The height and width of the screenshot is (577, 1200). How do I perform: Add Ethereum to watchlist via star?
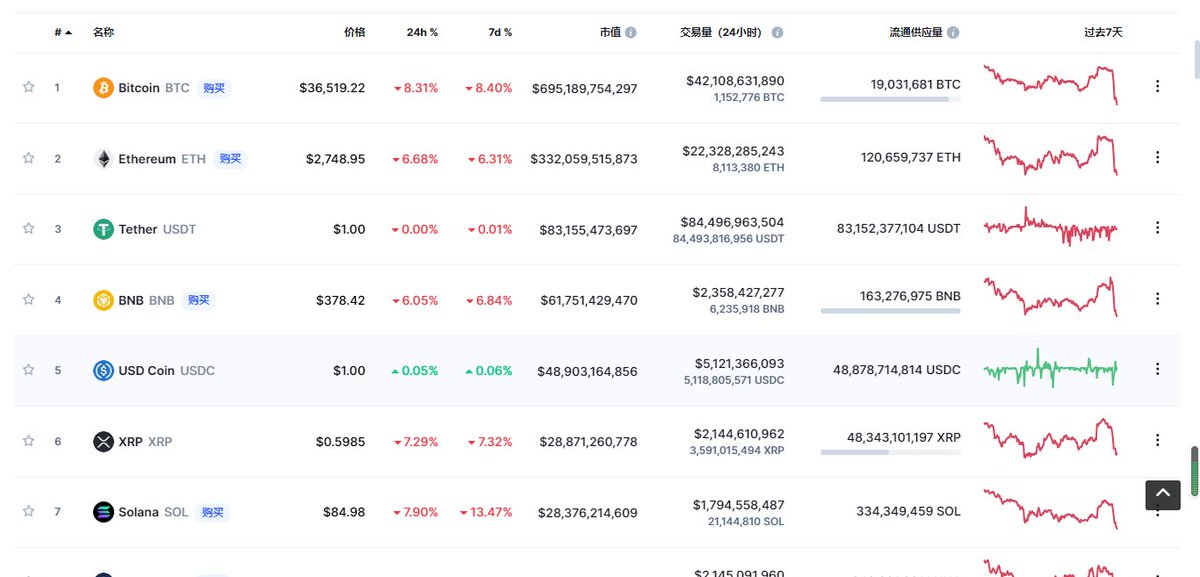click(28, 158)
